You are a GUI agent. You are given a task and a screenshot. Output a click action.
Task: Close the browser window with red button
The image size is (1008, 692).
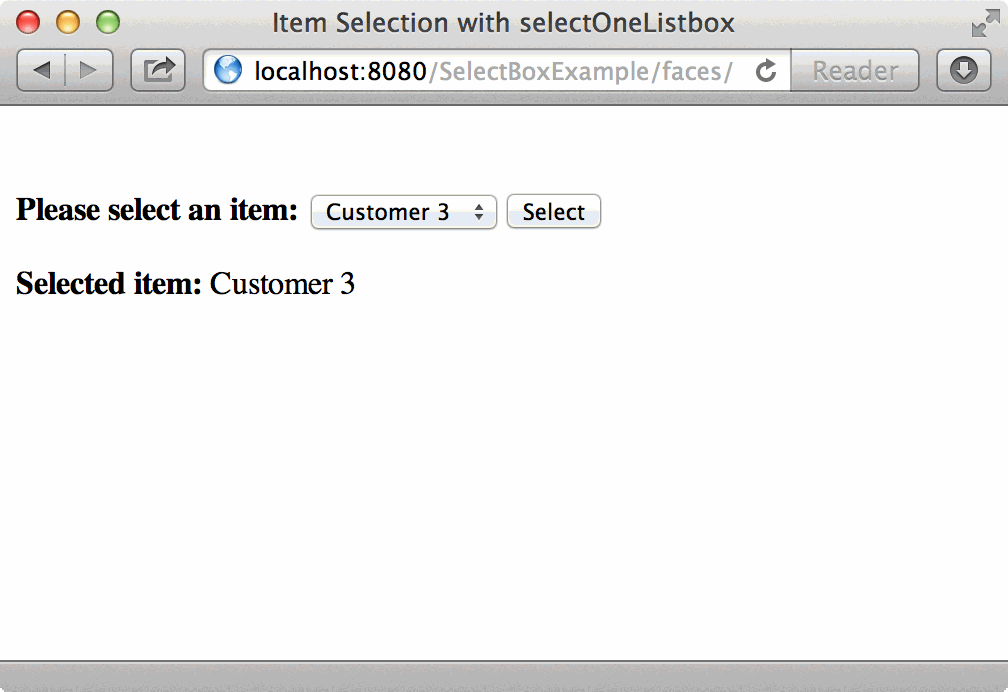click(x=29, y=22)
